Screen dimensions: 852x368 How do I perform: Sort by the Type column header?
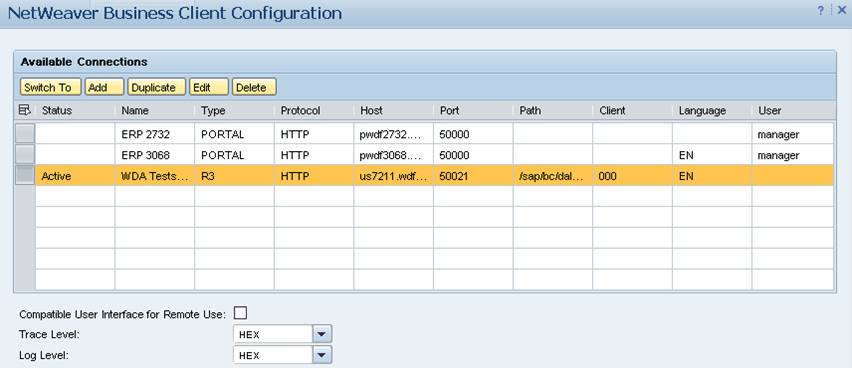coord(234,111)
